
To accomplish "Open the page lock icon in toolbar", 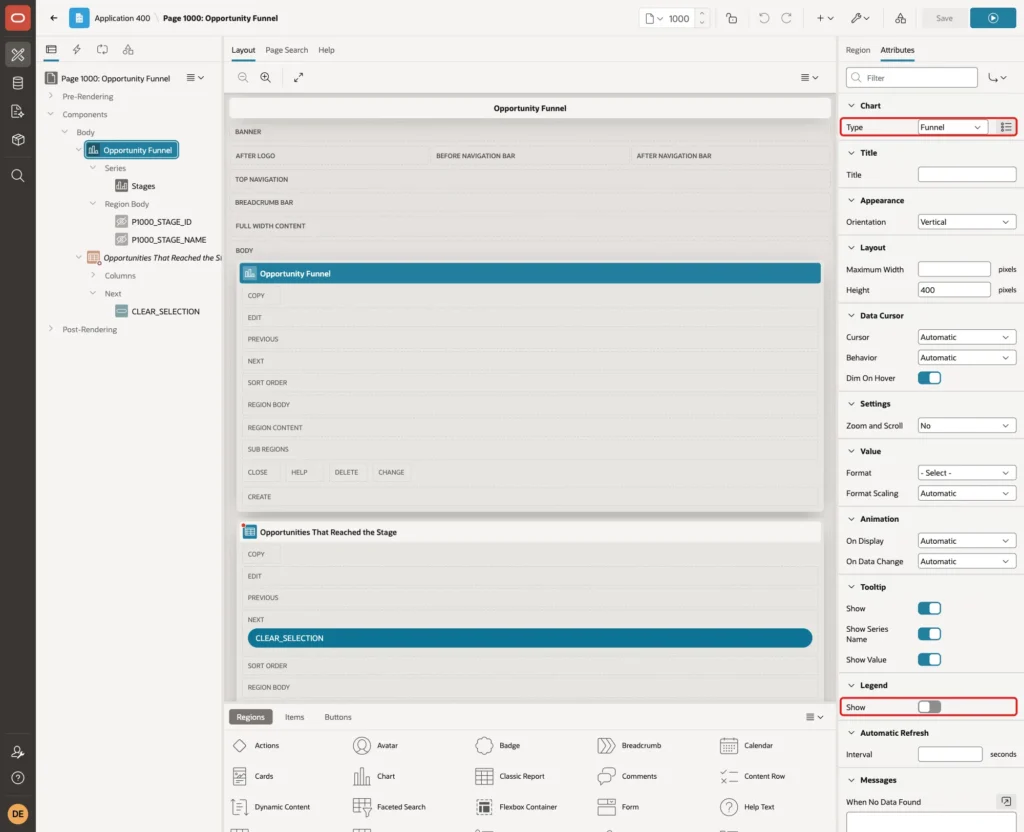I will pyautogui.click(x=731, y=18).
